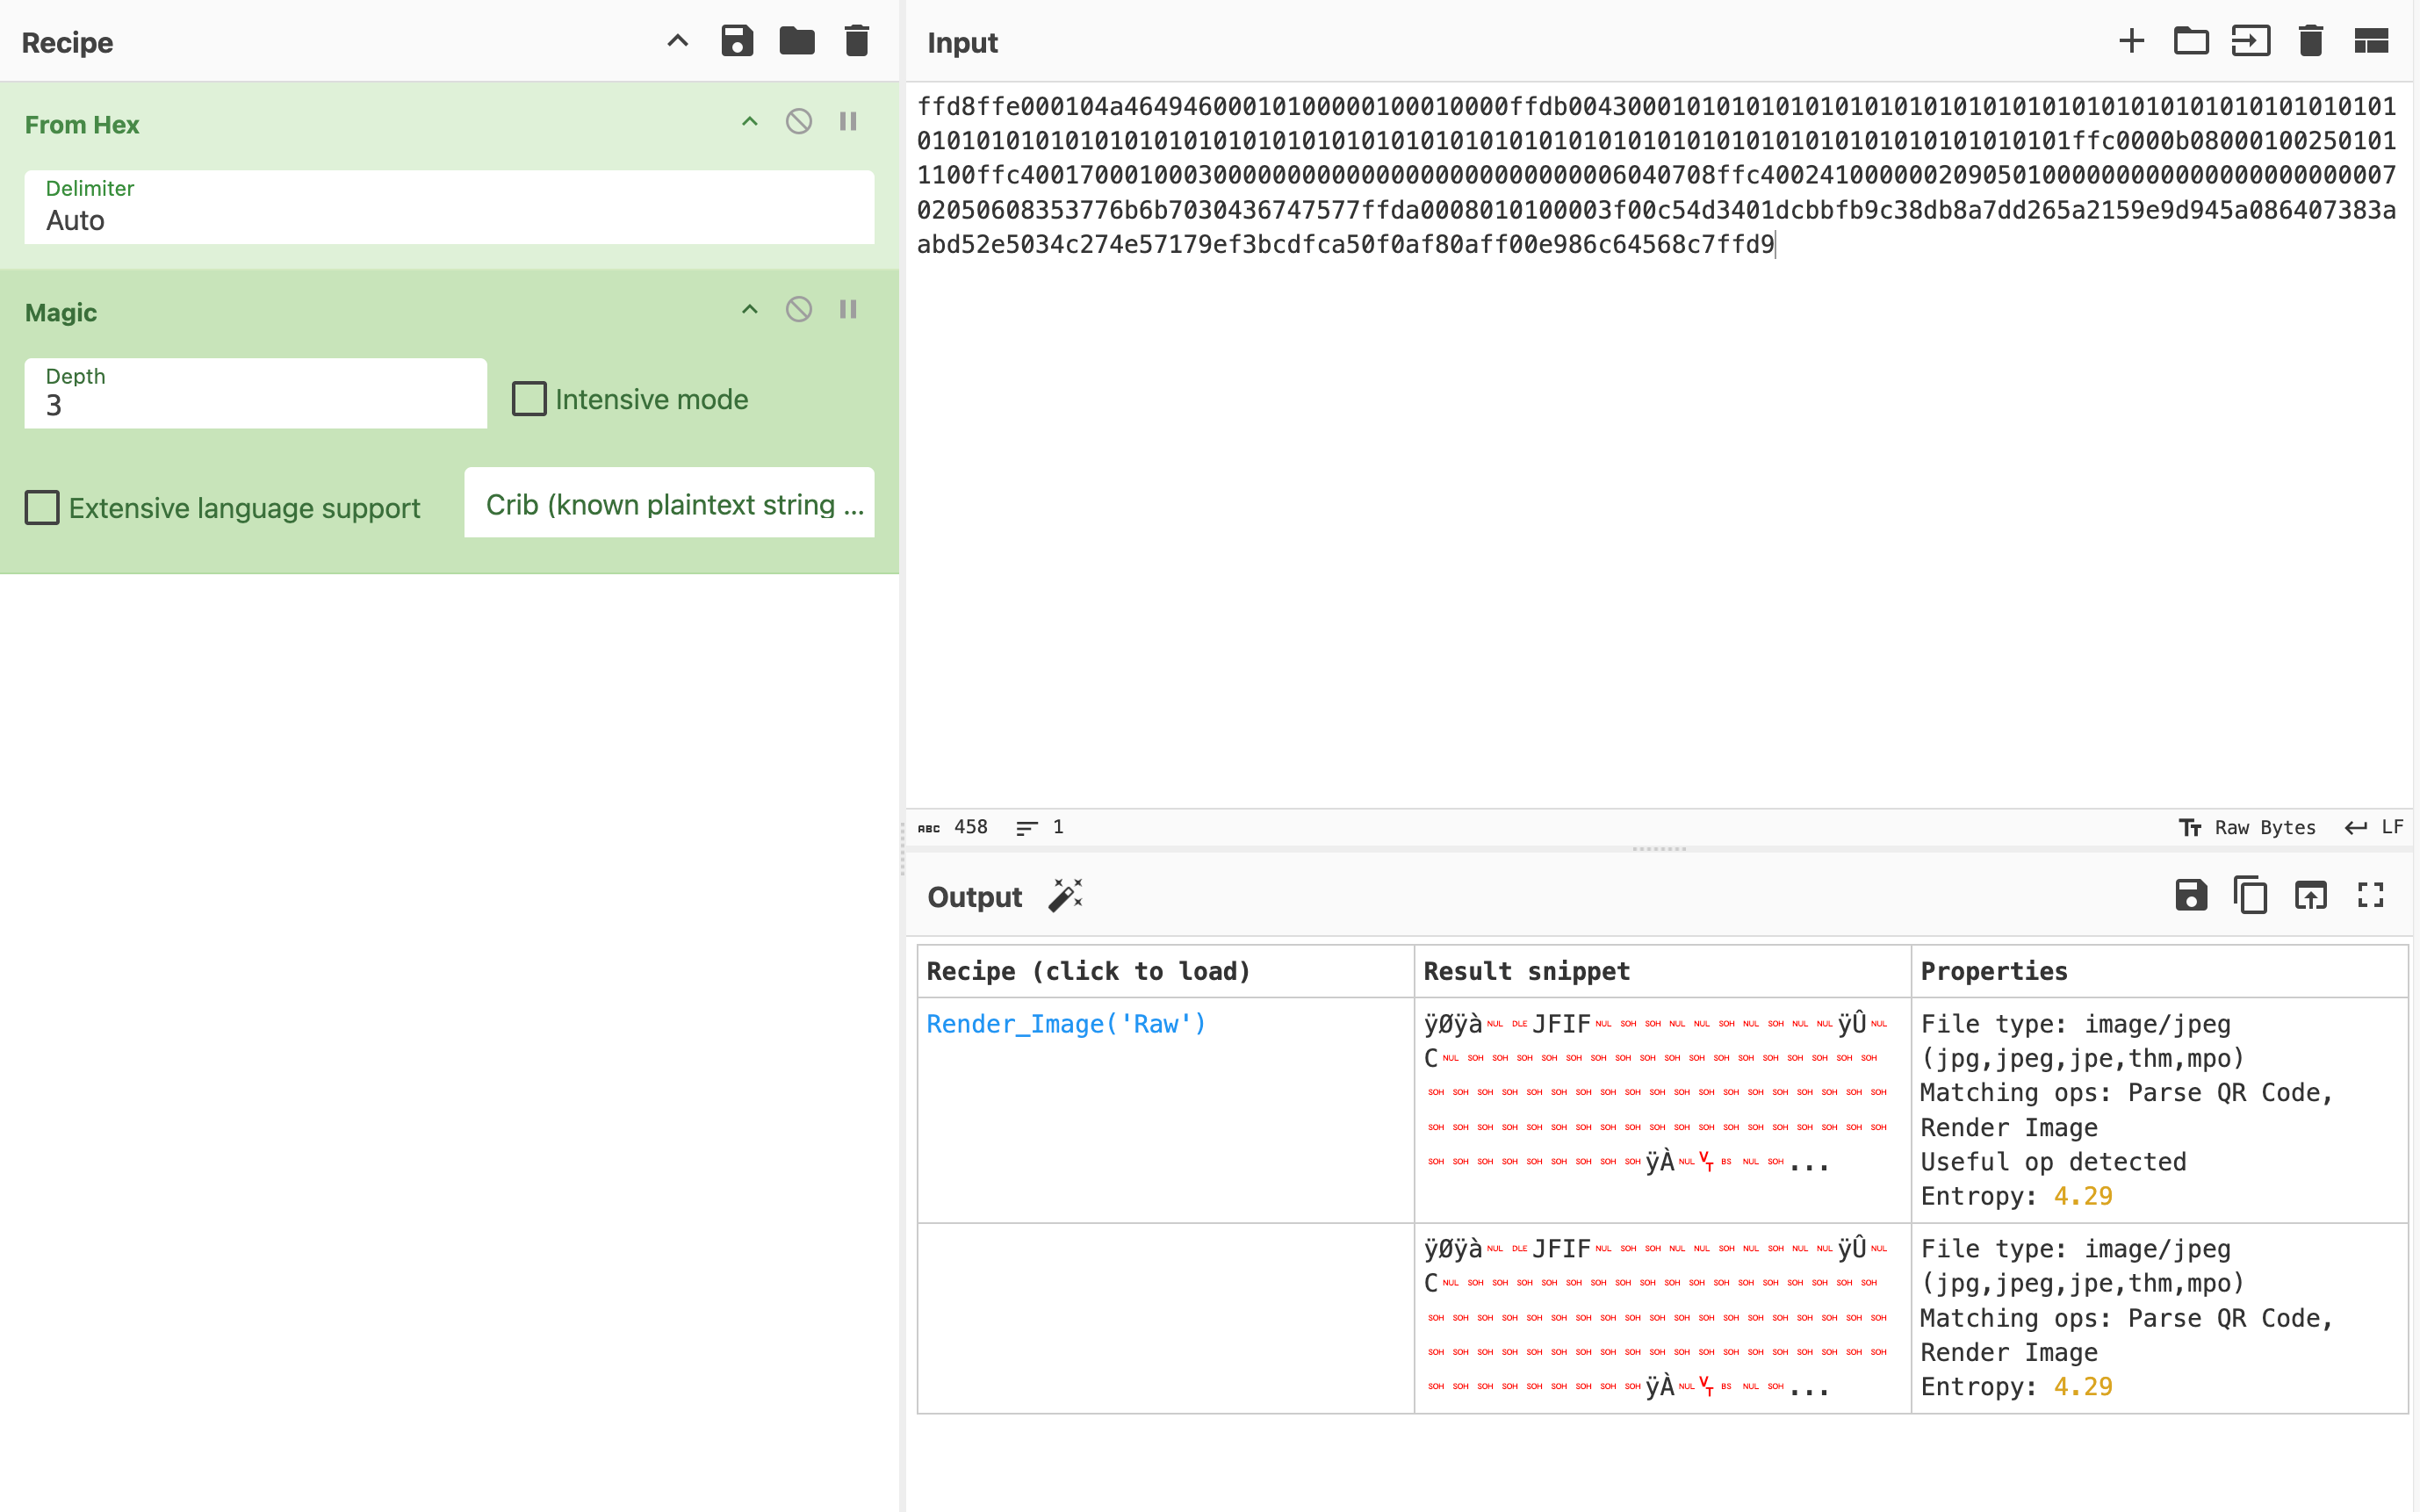Open file as input icon
Viewport: 2420px width, 1512px height.
tap(2251, 42)
